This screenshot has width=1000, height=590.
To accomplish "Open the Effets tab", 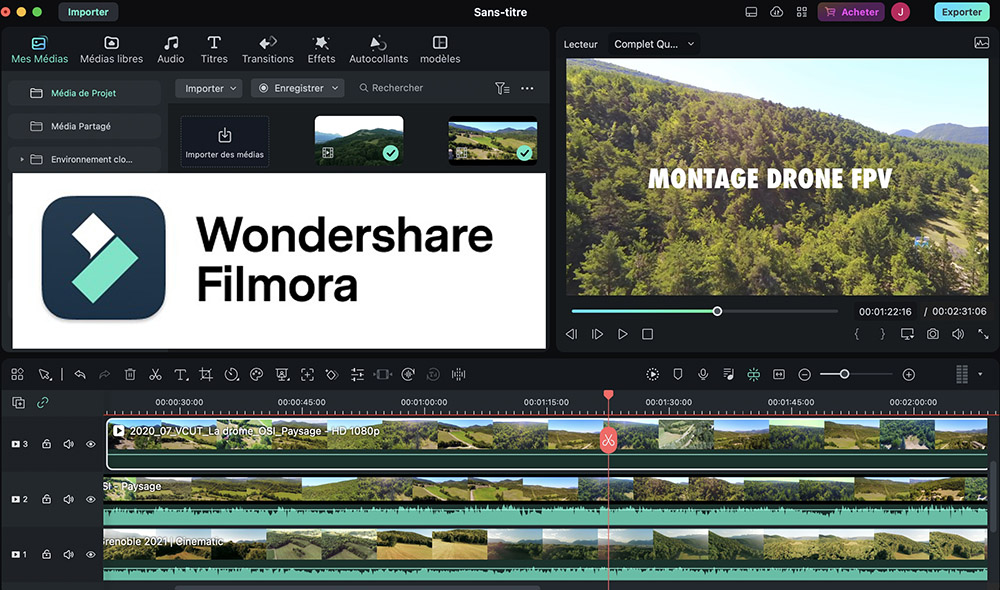I will coord(321,49).
